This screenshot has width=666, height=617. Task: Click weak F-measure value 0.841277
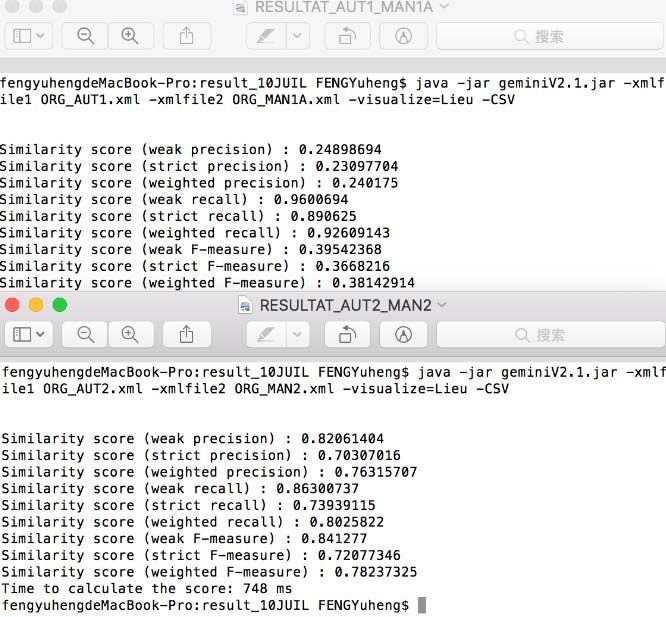click(x=334, y=538)
